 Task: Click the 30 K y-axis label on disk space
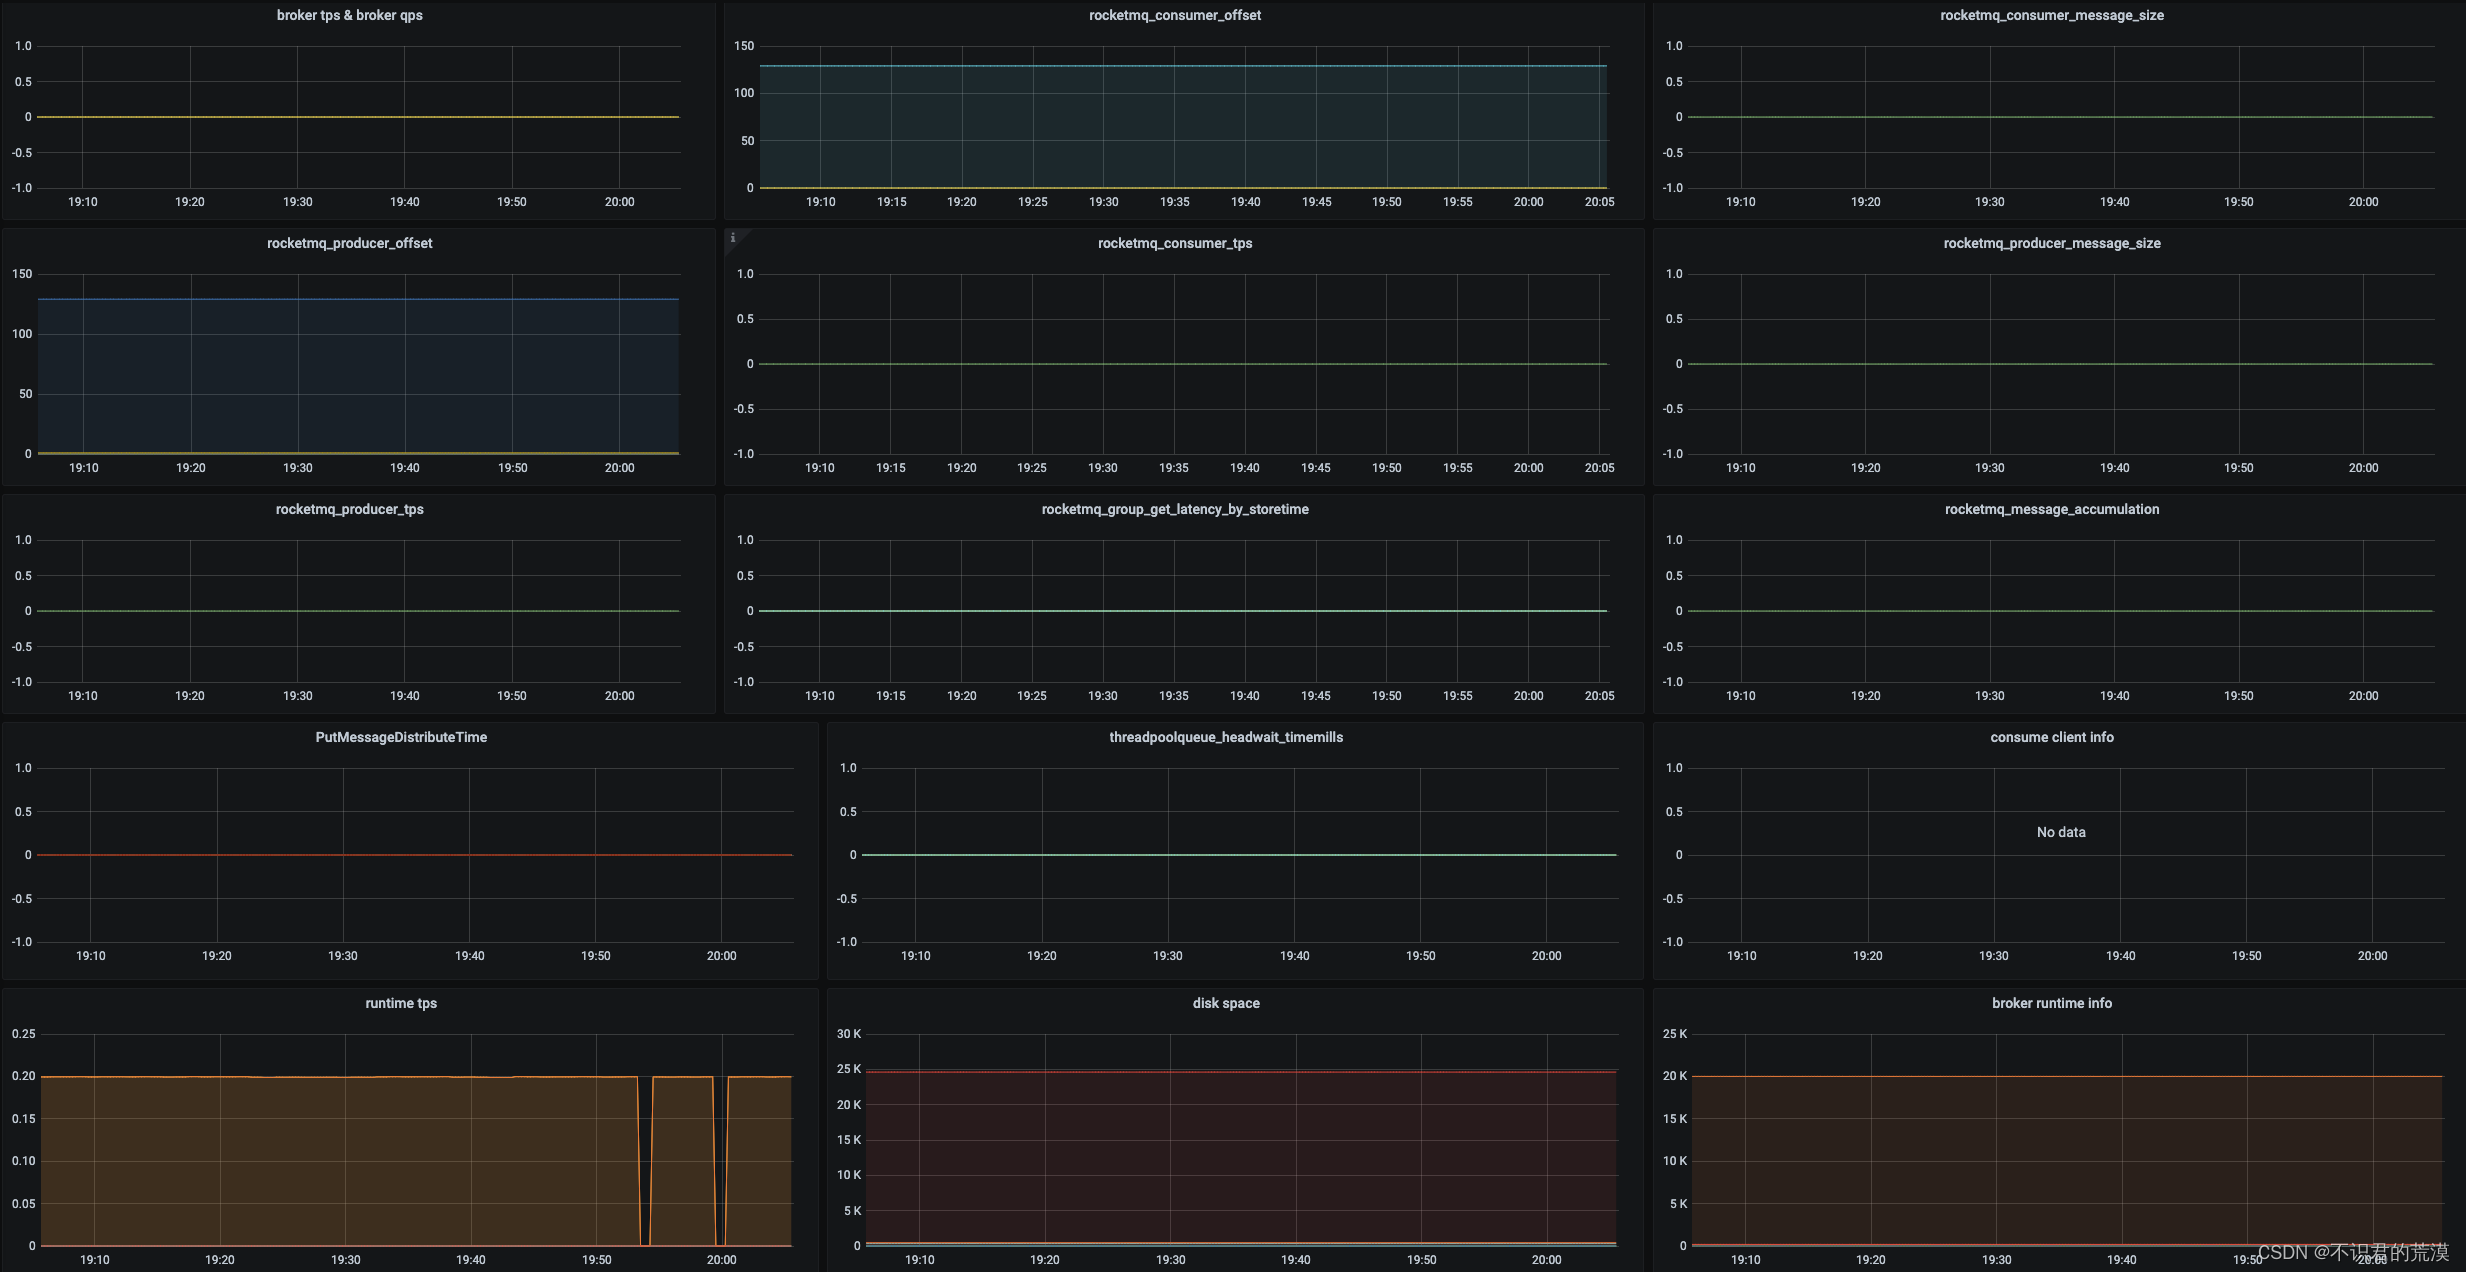click(848, 1034)
